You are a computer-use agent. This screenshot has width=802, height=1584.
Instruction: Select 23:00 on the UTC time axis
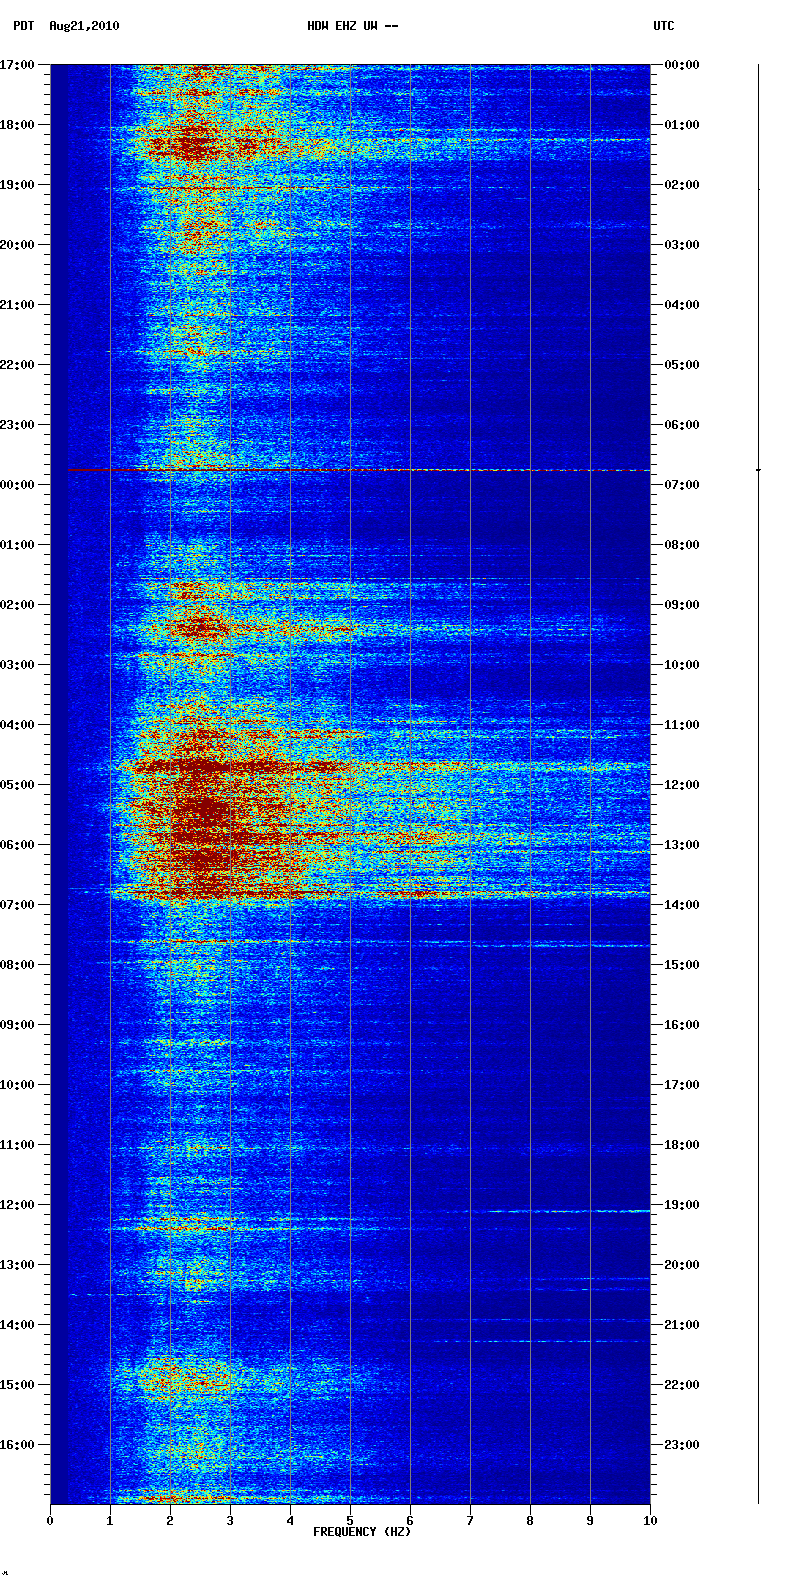click(x=682, y=1445)
